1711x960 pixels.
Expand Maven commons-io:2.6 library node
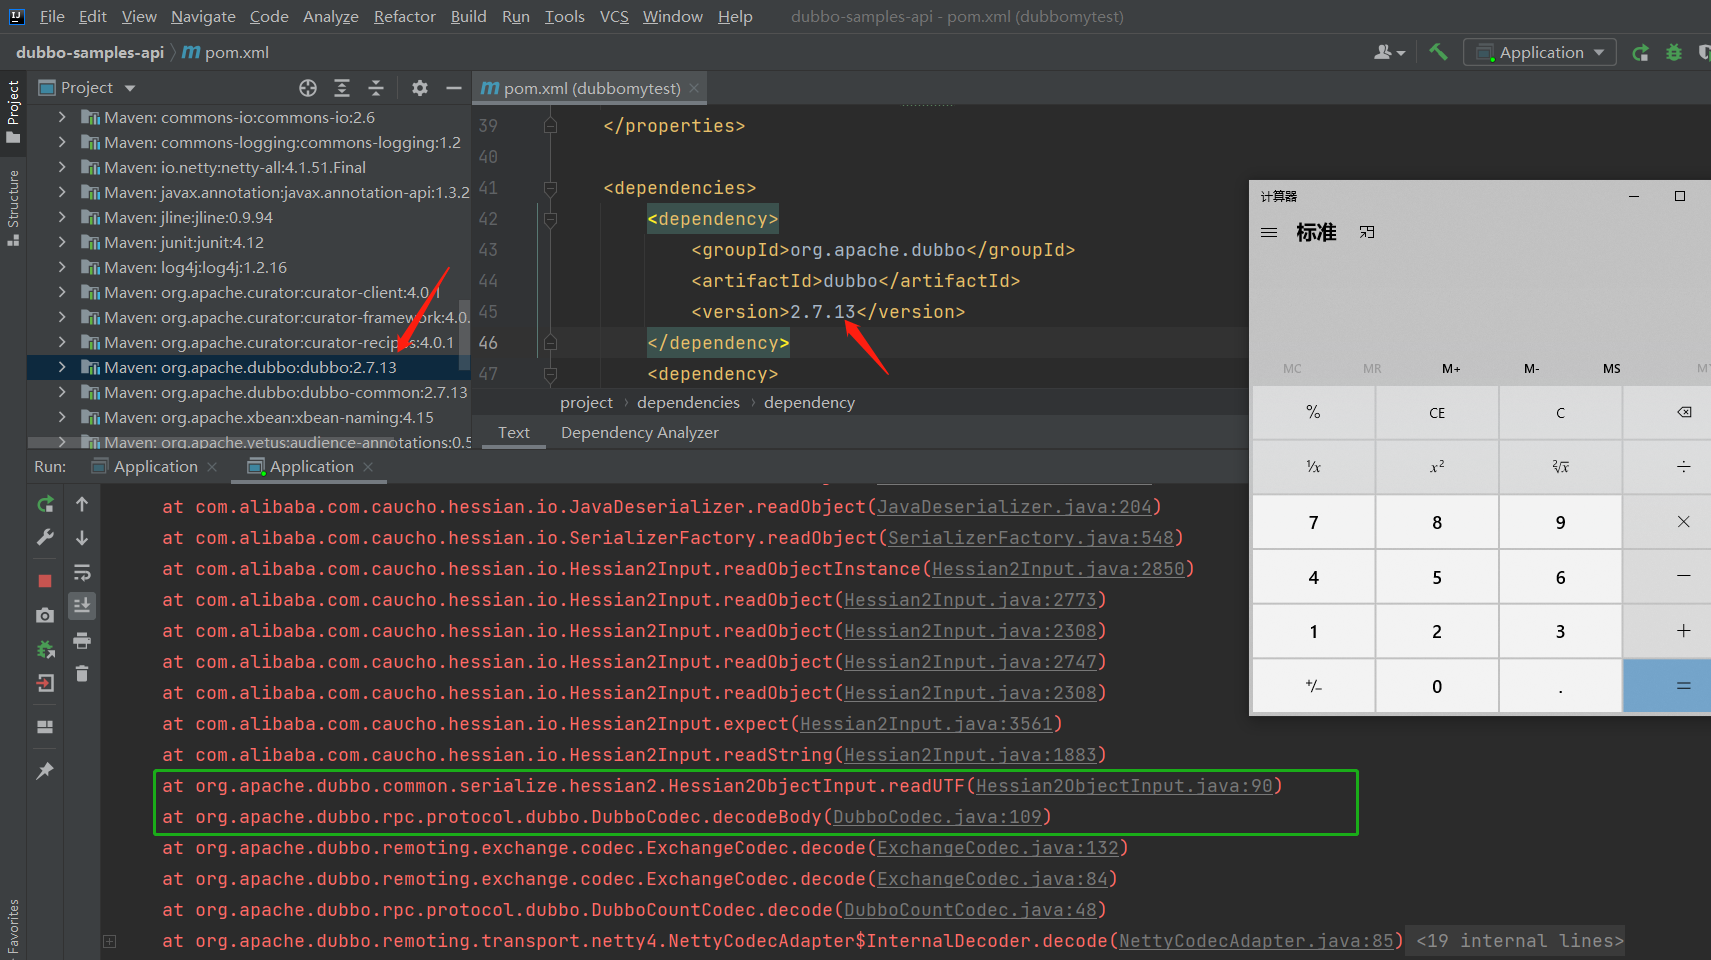tap(62, 117)
